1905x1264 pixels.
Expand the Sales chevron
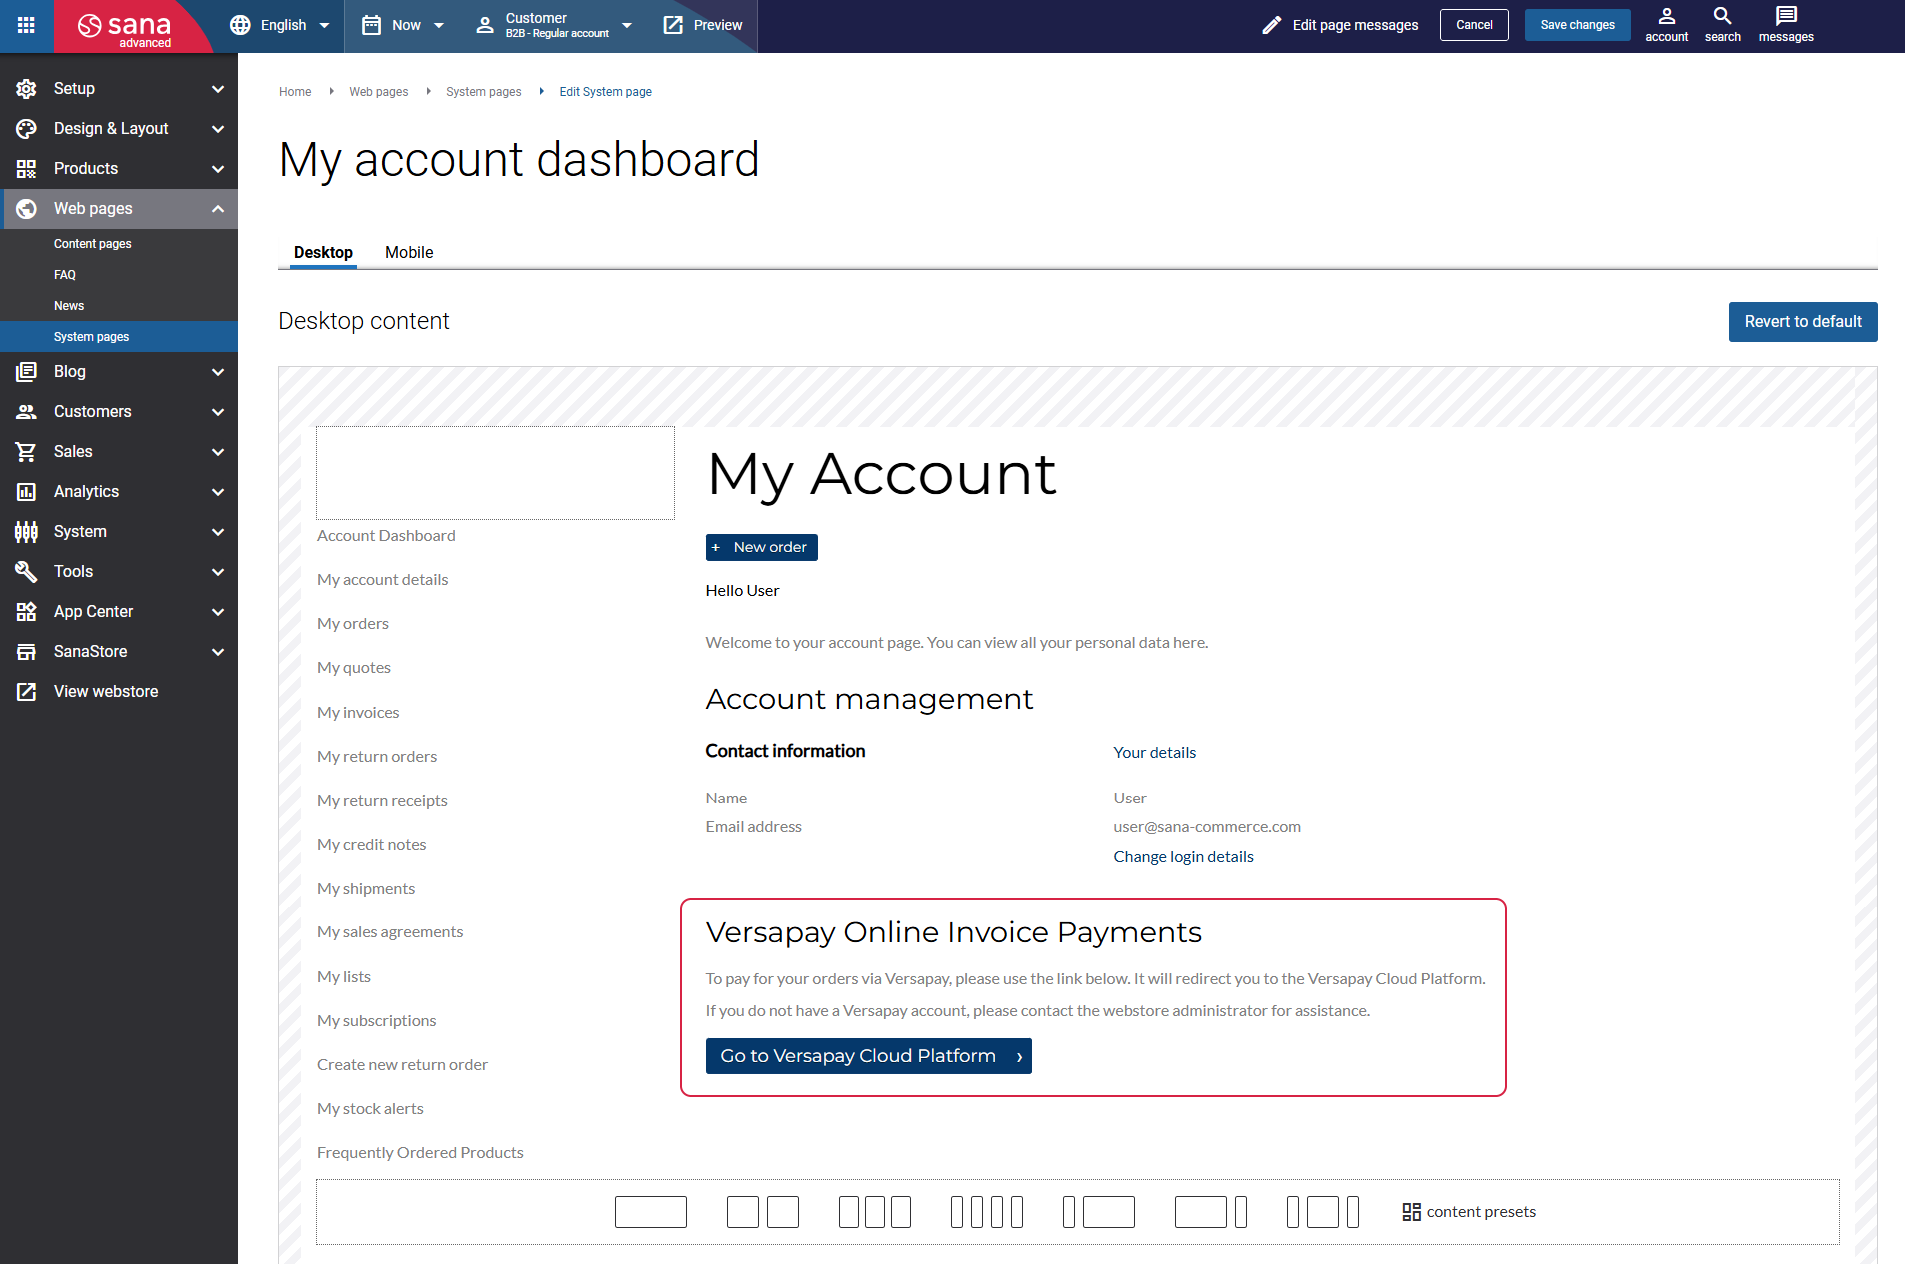218,452
